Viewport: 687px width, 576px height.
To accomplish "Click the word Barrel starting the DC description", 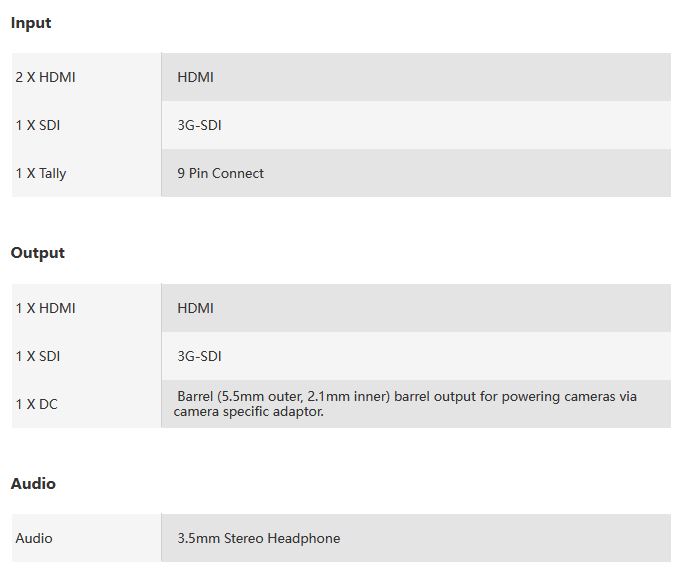I will pyautogui.click(x=197, y=396).
